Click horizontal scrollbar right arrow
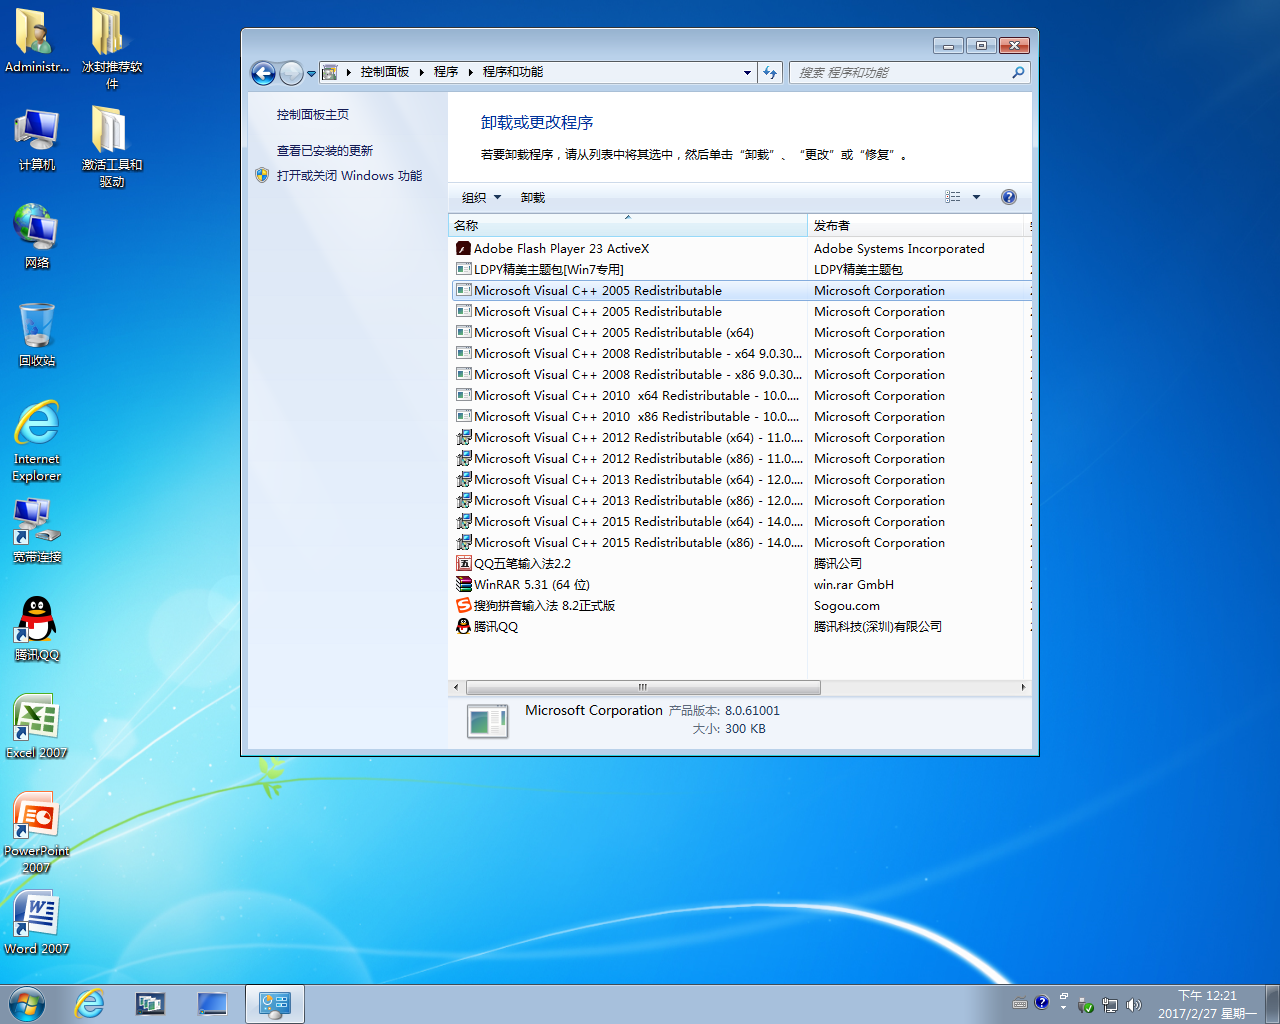The width and height of the screenshot is (1280, 1024). (x=1023, y=688)
